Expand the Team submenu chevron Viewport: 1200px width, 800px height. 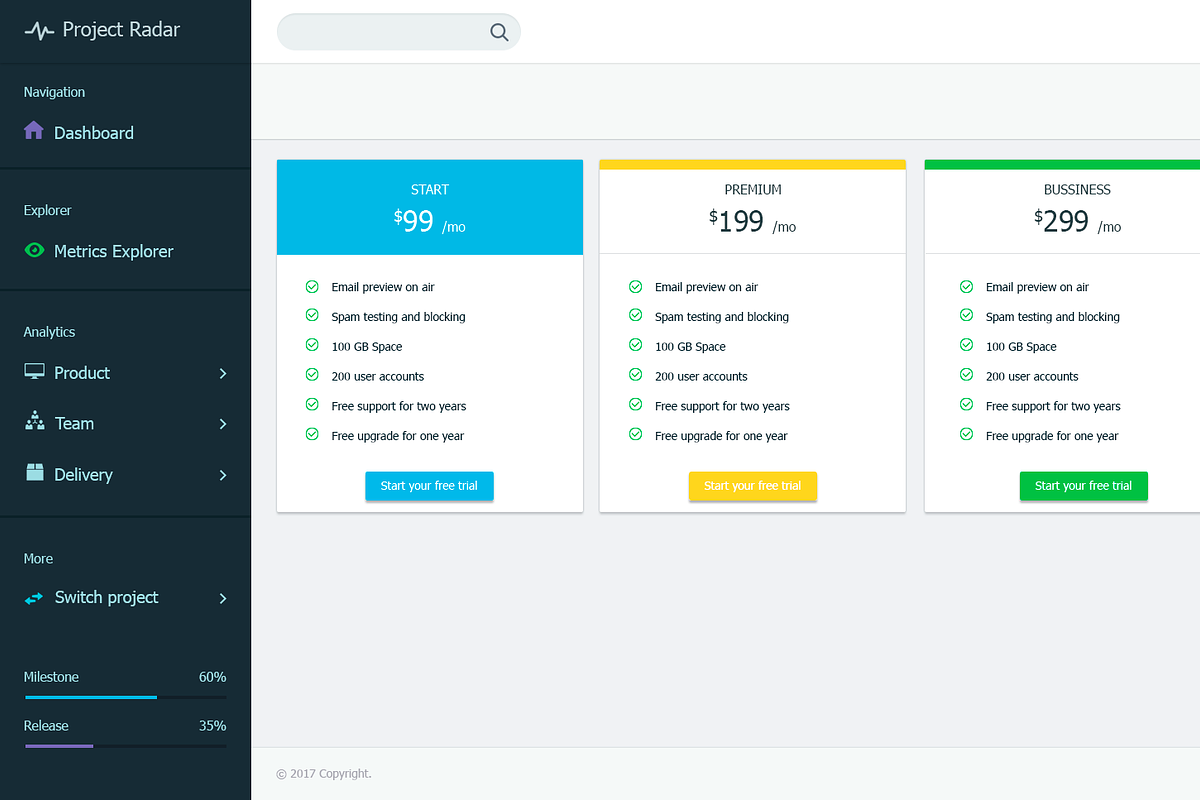pyautogui.click(x=222, y=423)
